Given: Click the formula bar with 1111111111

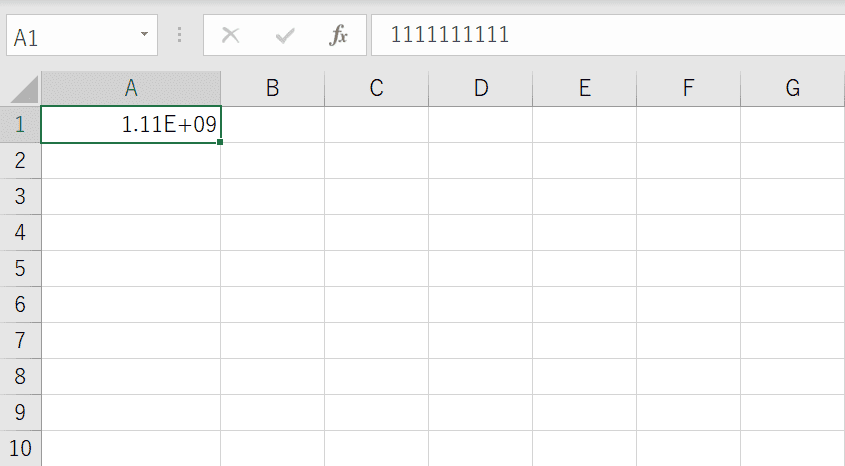Looking at the screenshot, I should [608, 36].
